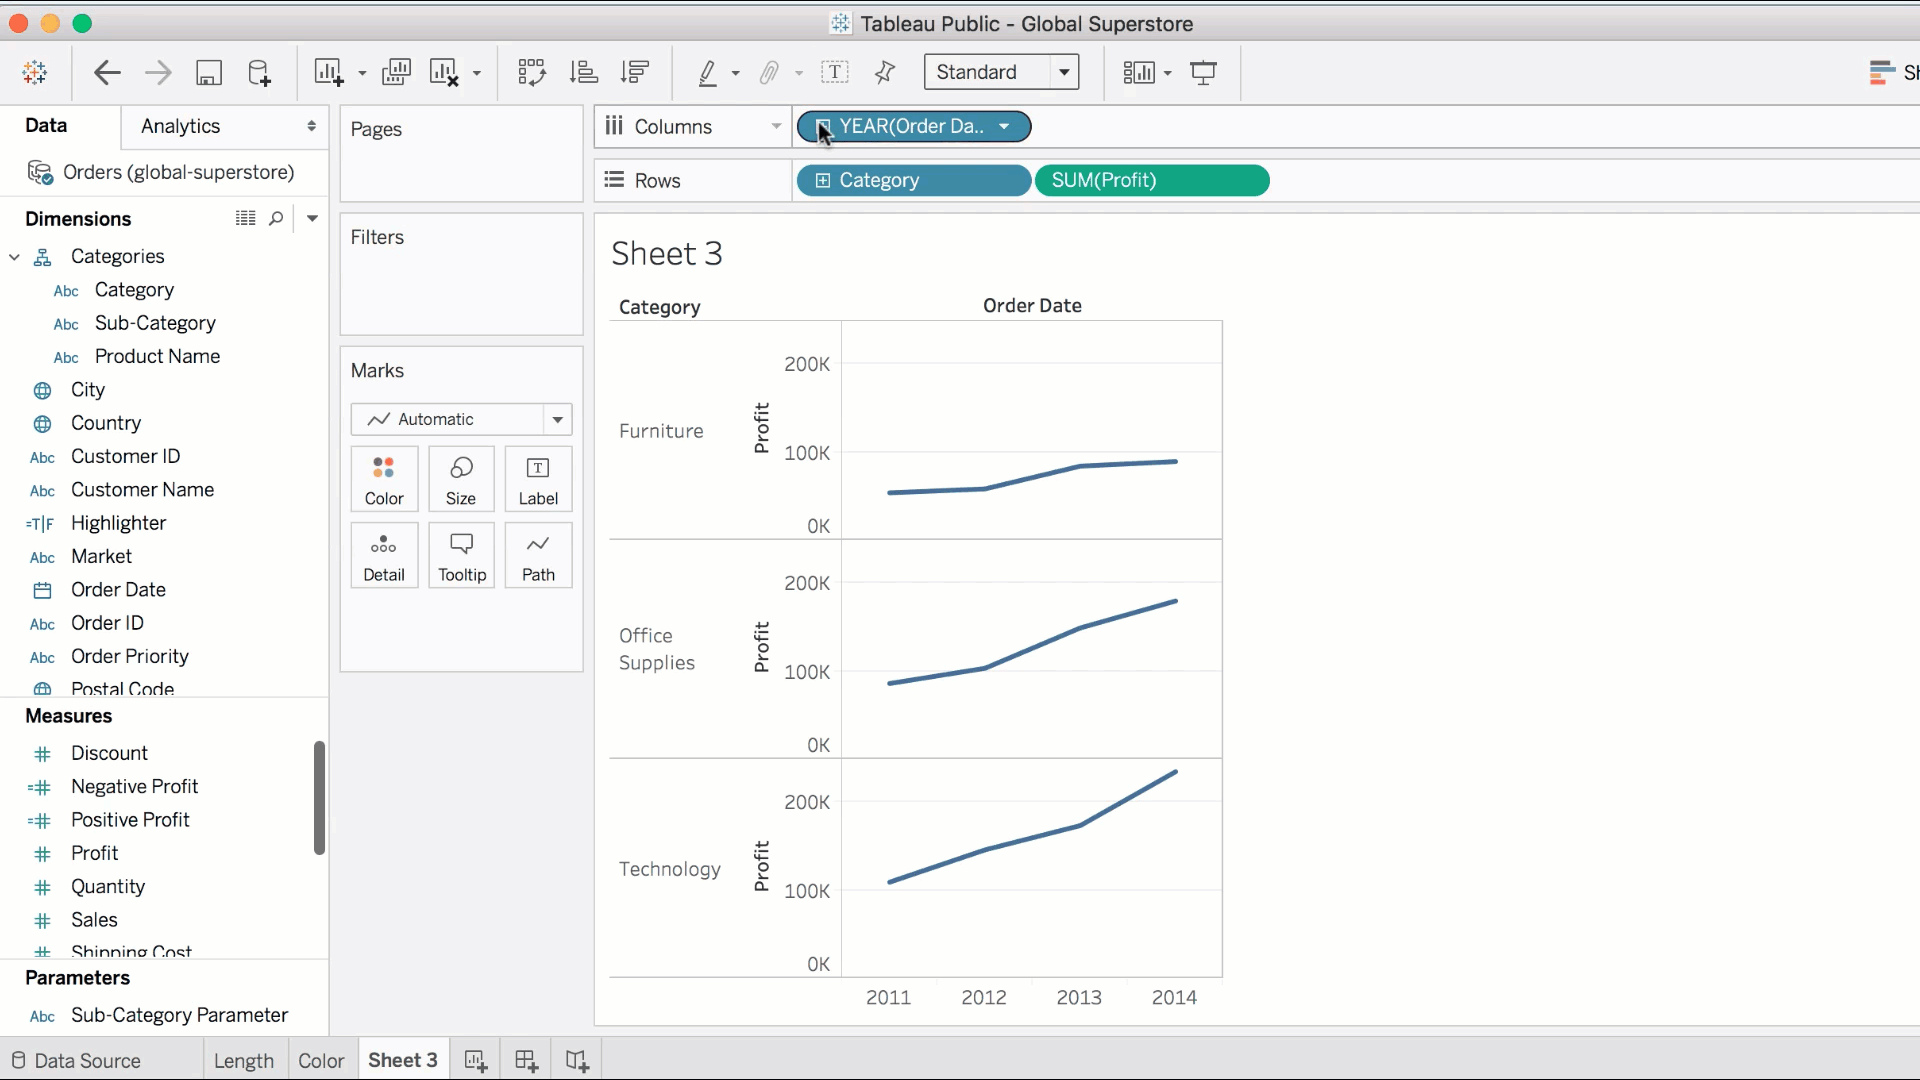Click the Fix Axes pin icon
The height and width of the screenshot is (1080, 1920).
[885, 72]
